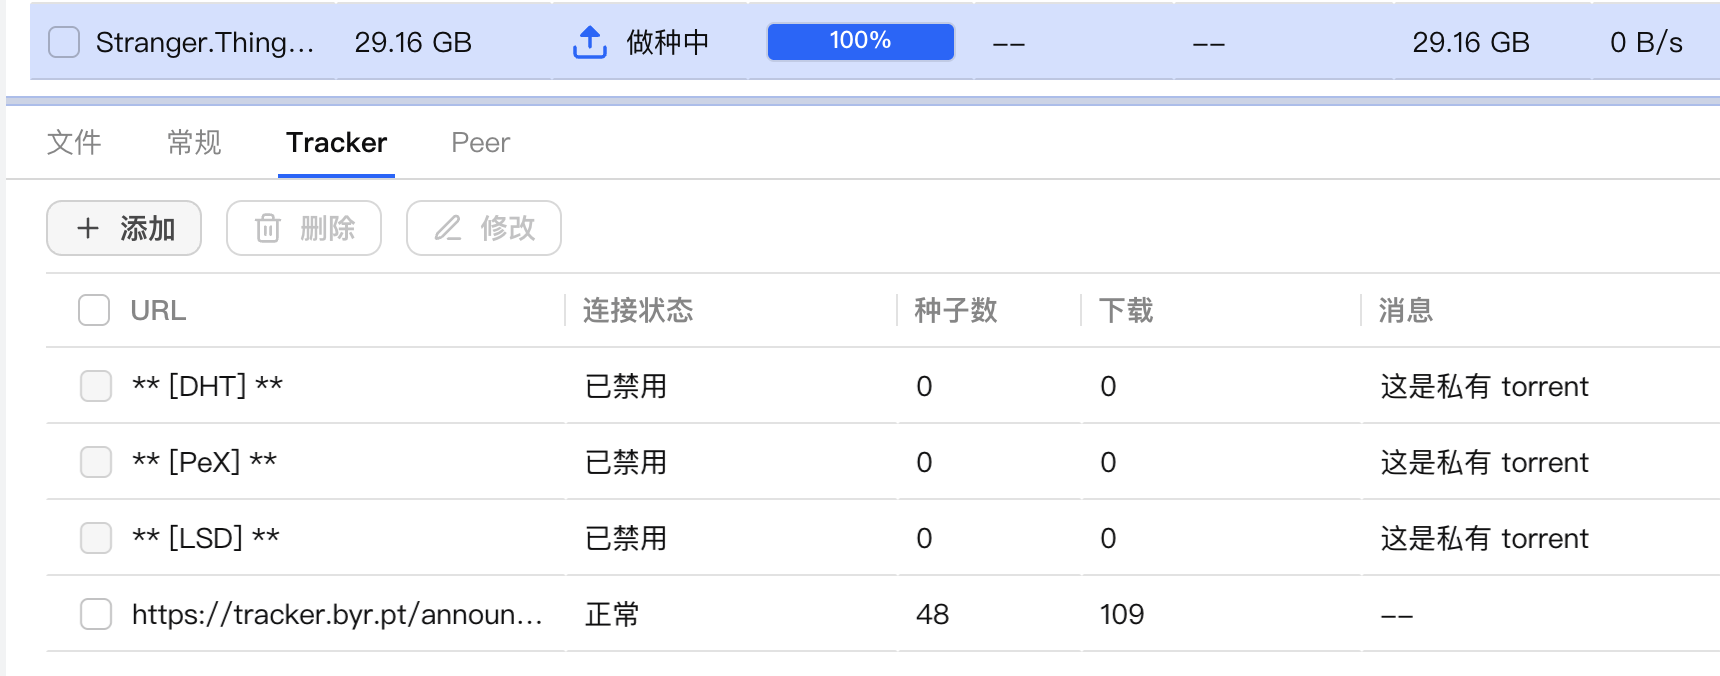The height and width of the screenshot is (676, 1720).
Task: Sort by 连接状态 column header
Action: (638, 310)
